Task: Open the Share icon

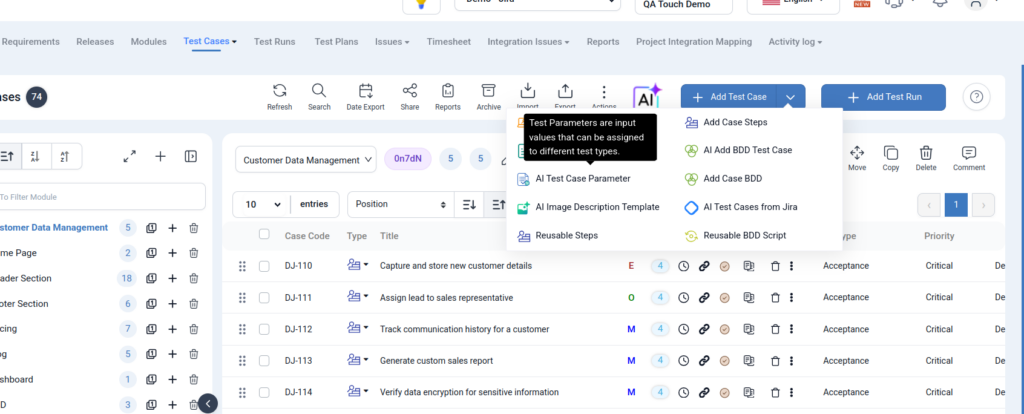Action: pyautogui.click(x=410, y=92)
